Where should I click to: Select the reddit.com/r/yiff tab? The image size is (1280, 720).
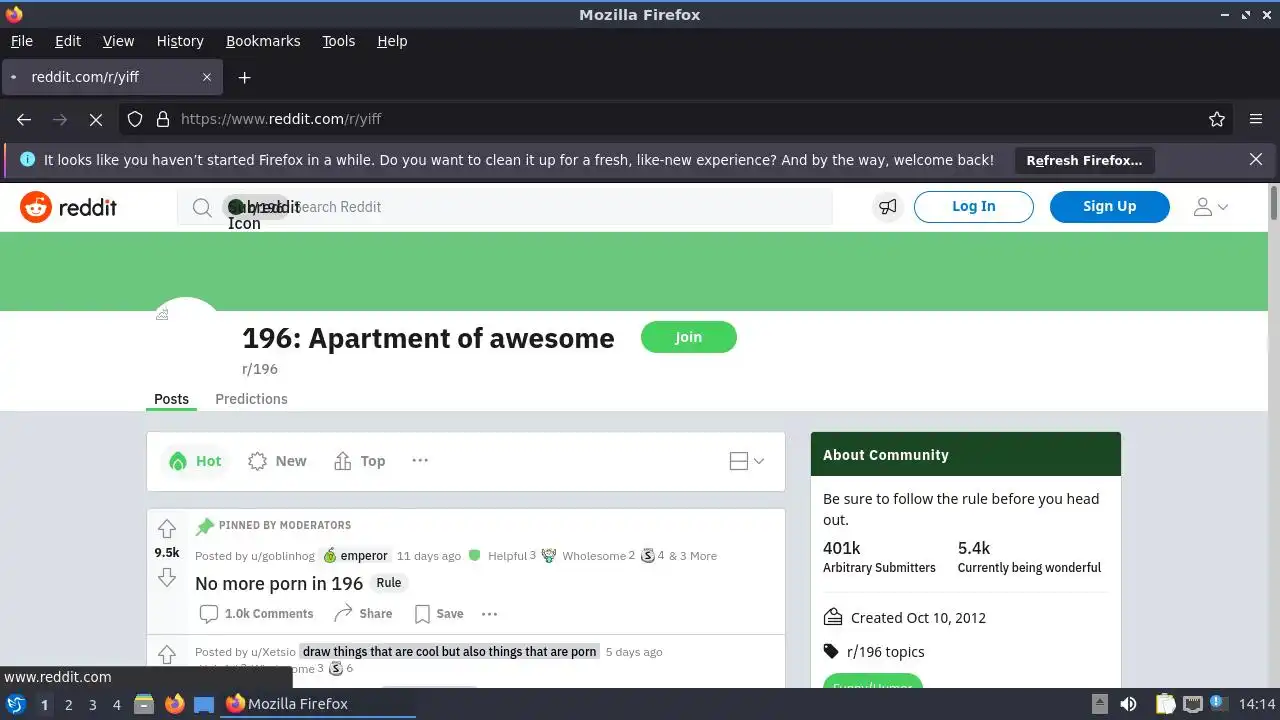tap(111, 77)
